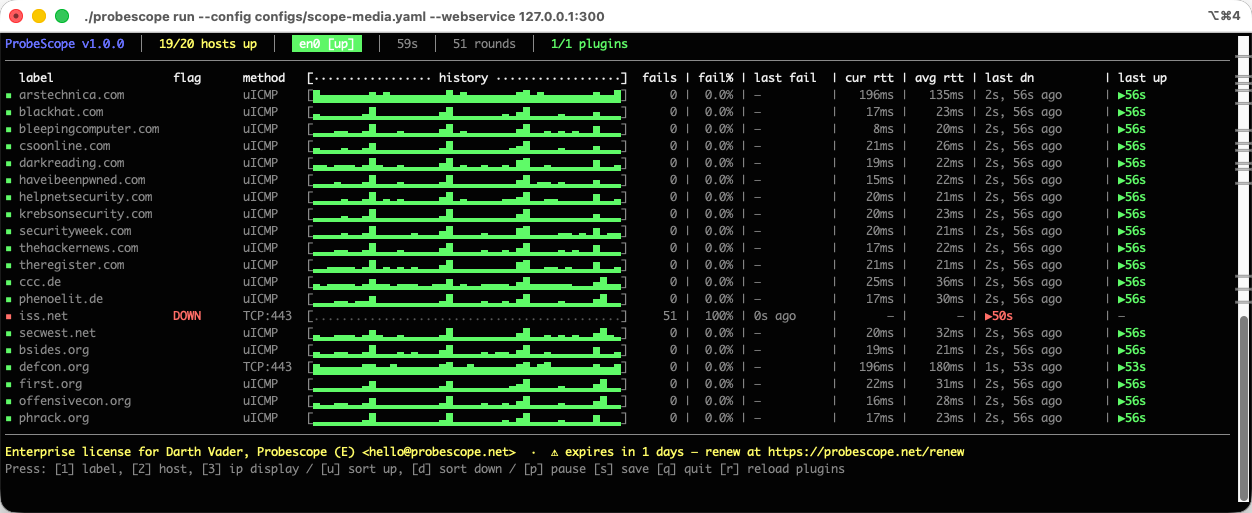This screenshot has width=1252, height=513.
Task: Click the cur rtt column header
Action: pyautogui.click(x=869, y=78)
